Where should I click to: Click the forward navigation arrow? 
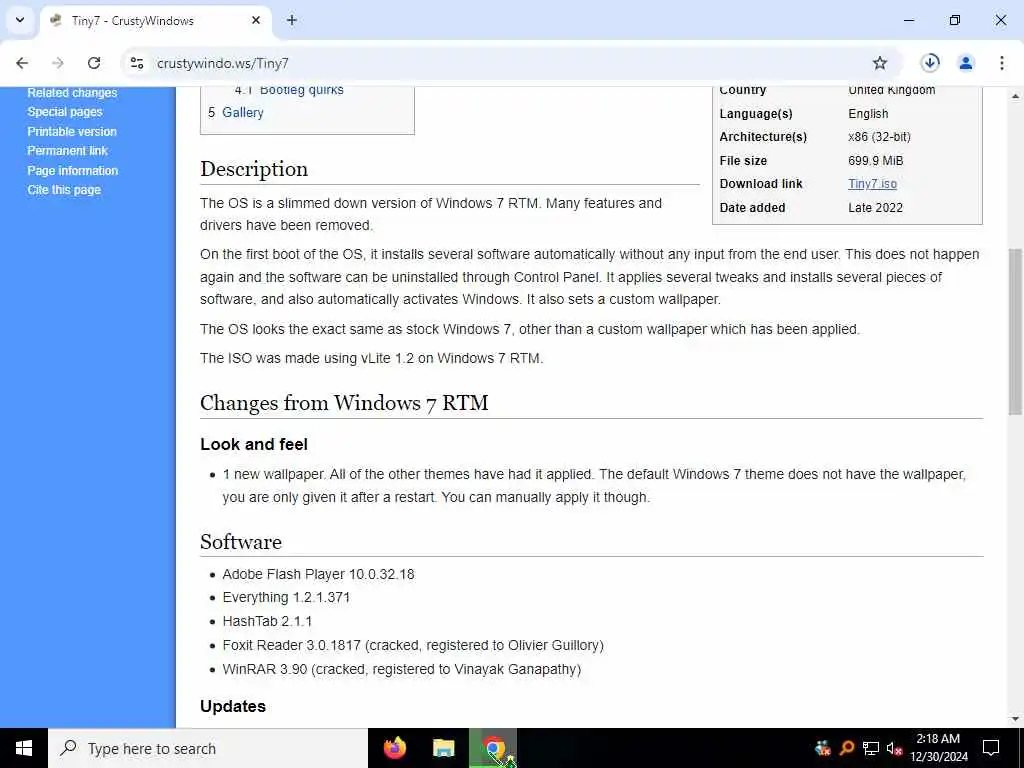[x=58, y=63]
